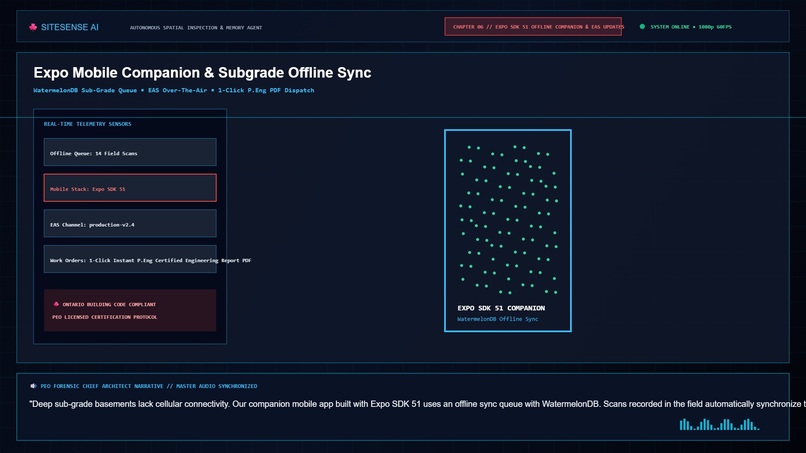Click the WatermelonDB Sub-Grade Queue subtitle line
This screenshot has width=806, height=453.
point(174,90)
